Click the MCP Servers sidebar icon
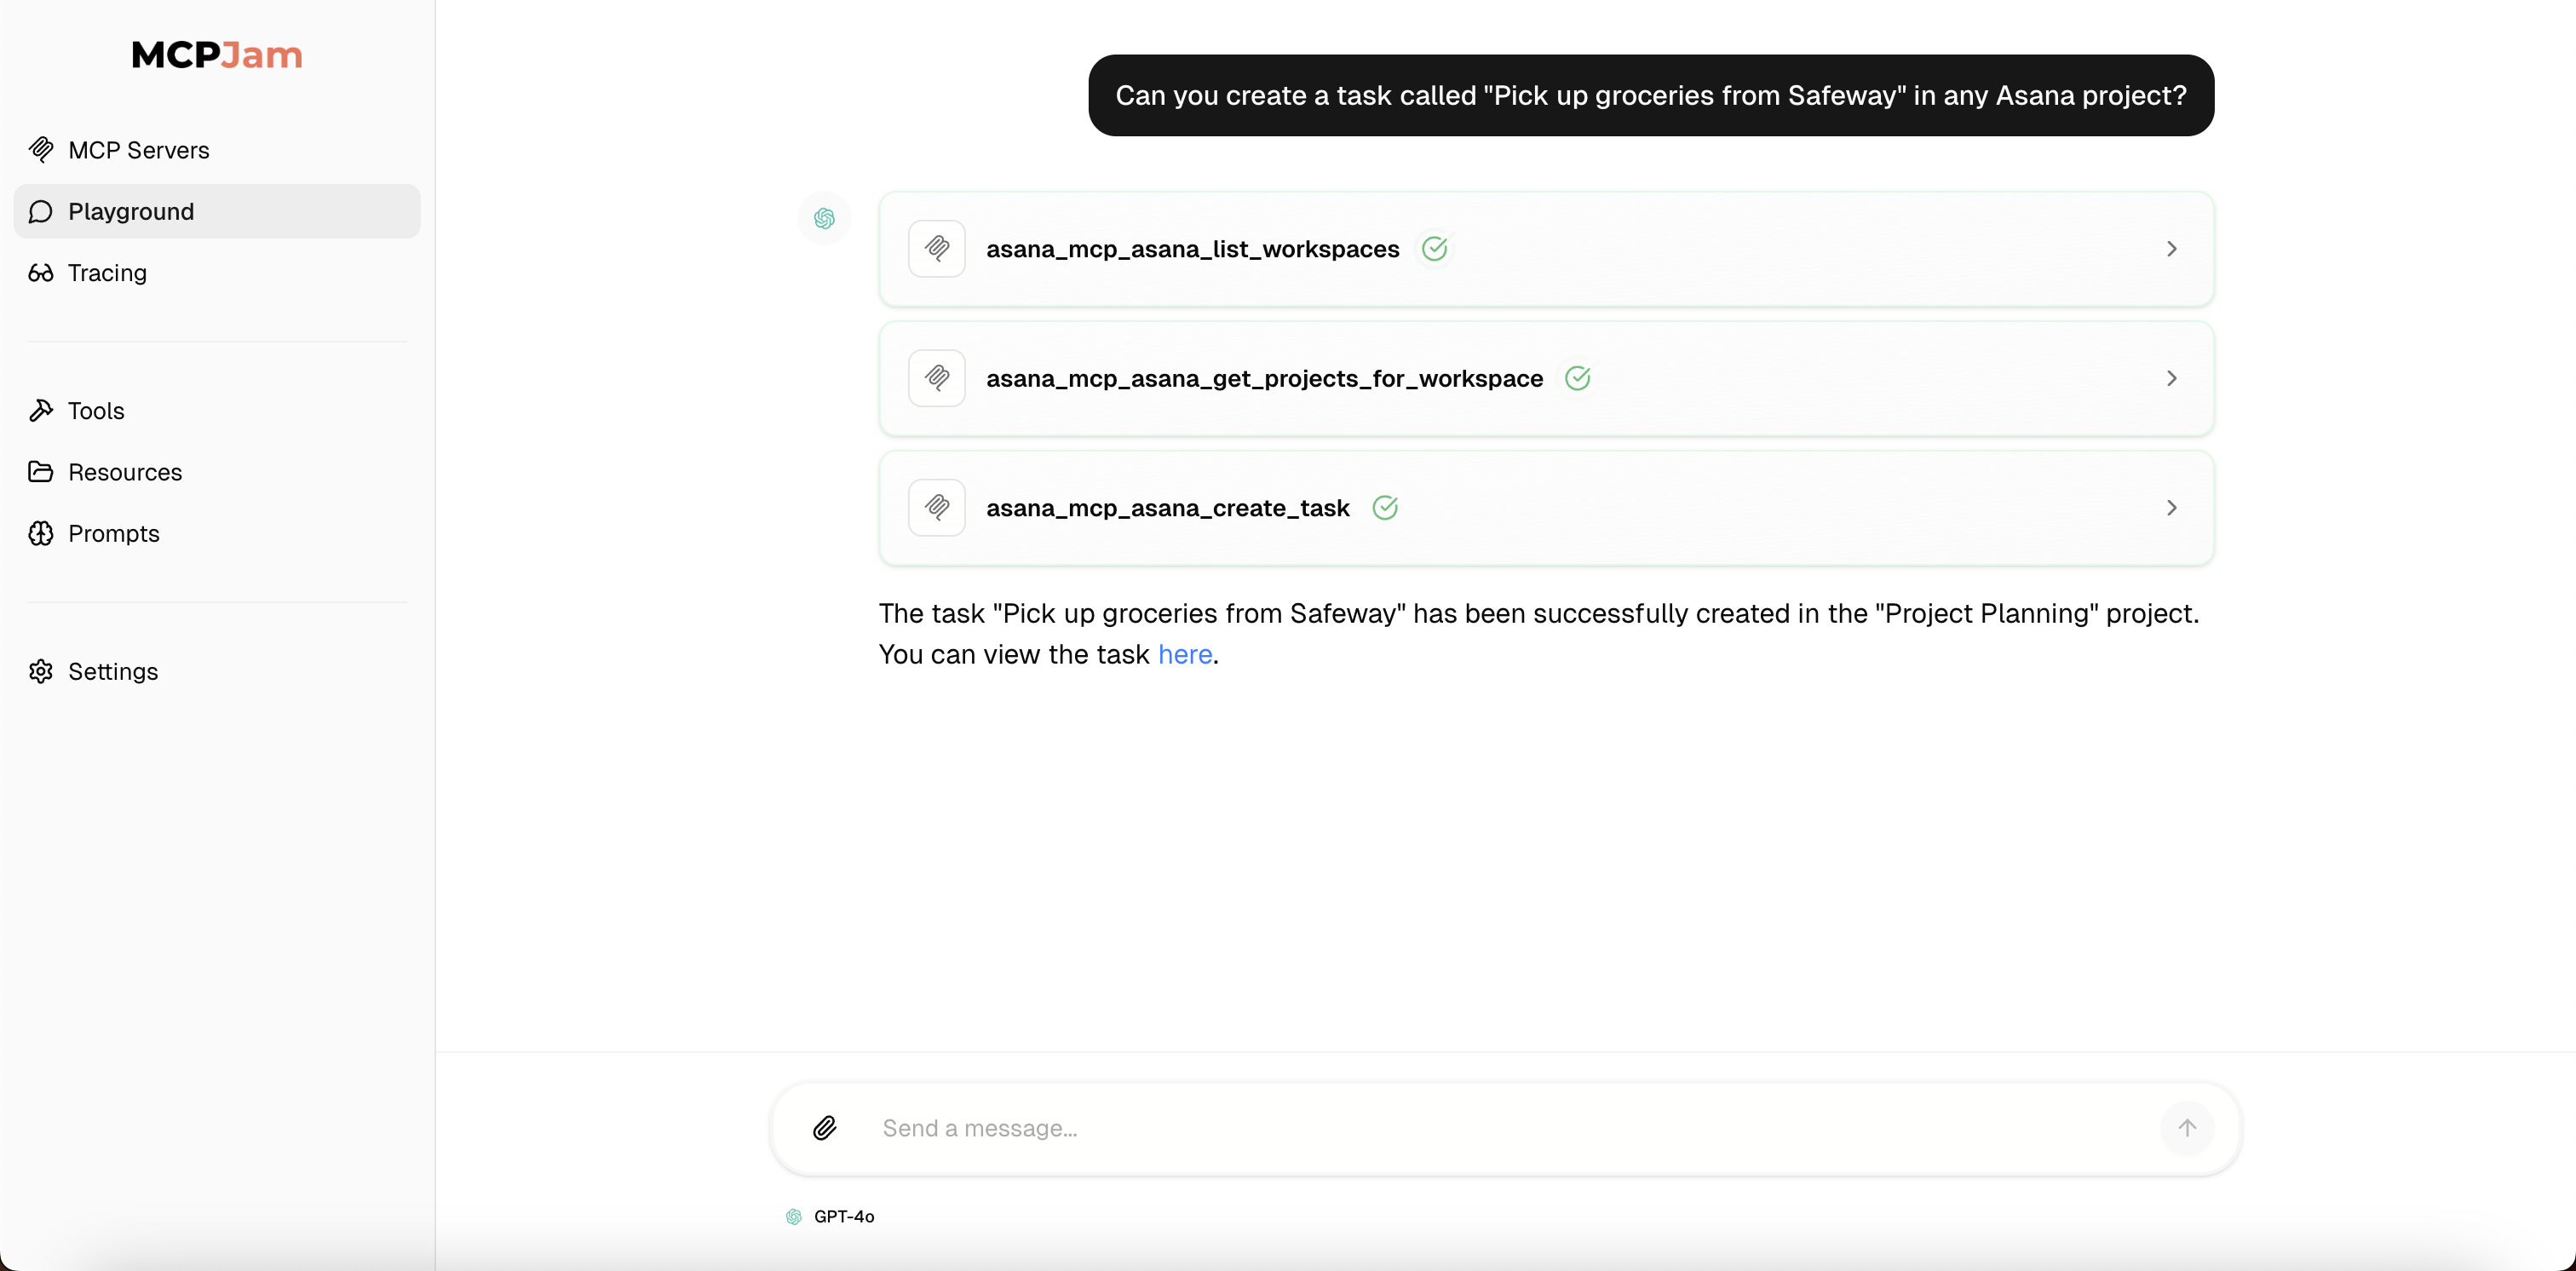Screen dimensions: 2576x1271 pos(41,150)
